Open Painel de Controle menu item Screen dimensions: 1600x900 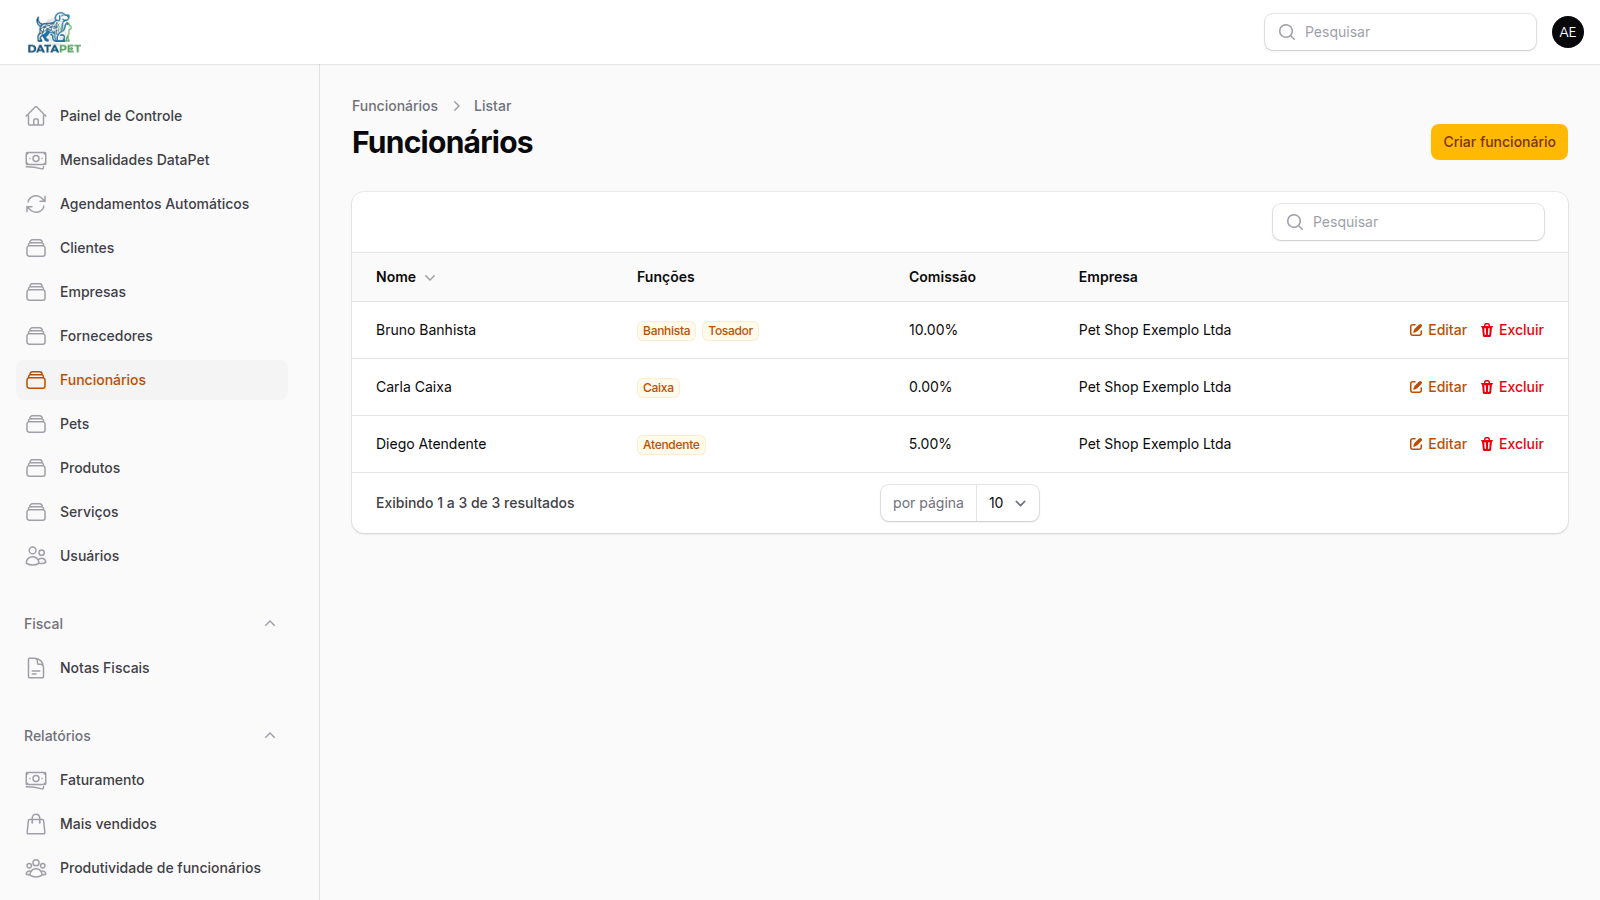pos(152,116)
